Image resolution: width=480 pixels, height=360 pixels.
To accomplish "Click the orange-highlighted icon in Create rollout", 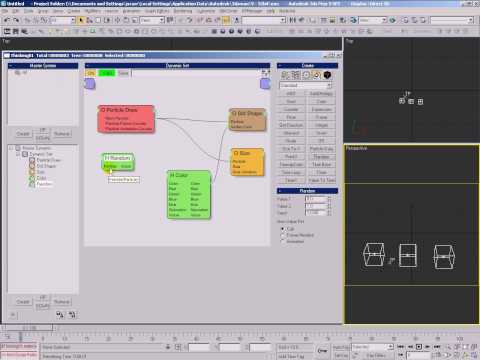I will click(316, 75).
